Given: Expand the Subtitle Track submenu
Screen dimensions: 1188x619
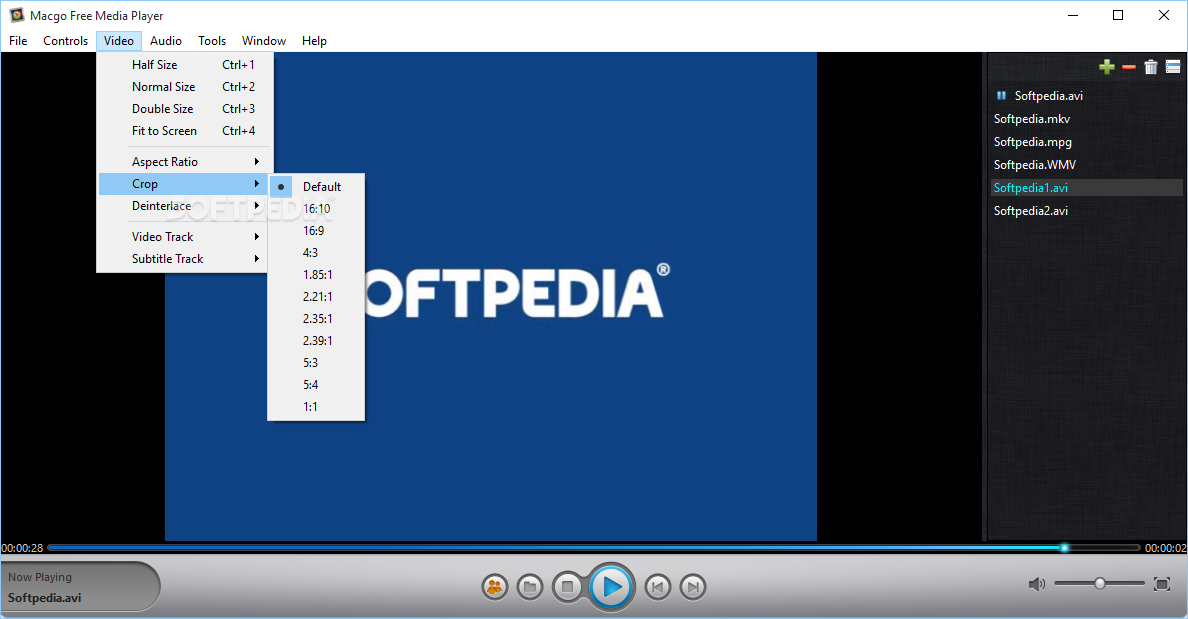Looking at the screenshot, I should [x=184, y=258].
